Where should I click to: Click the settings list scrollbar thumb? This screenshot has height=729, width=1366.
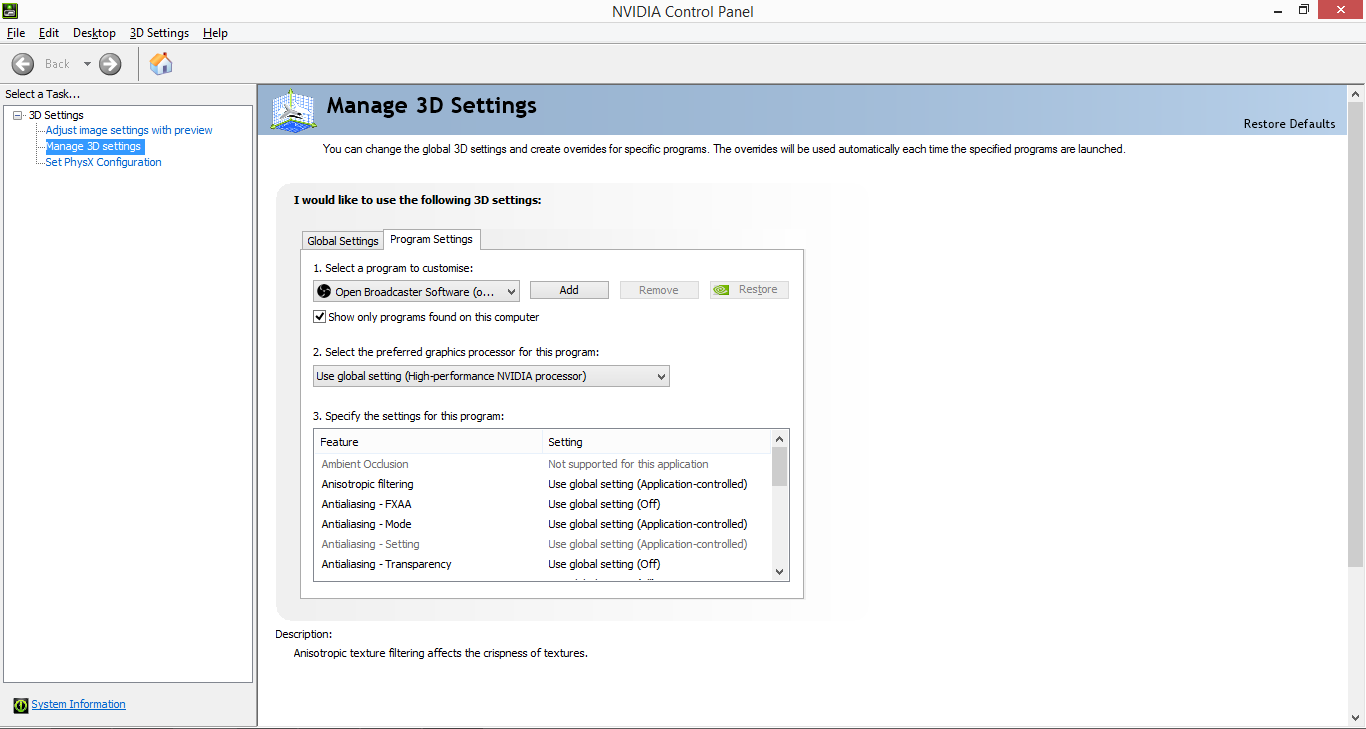click(x=780, y=466)
